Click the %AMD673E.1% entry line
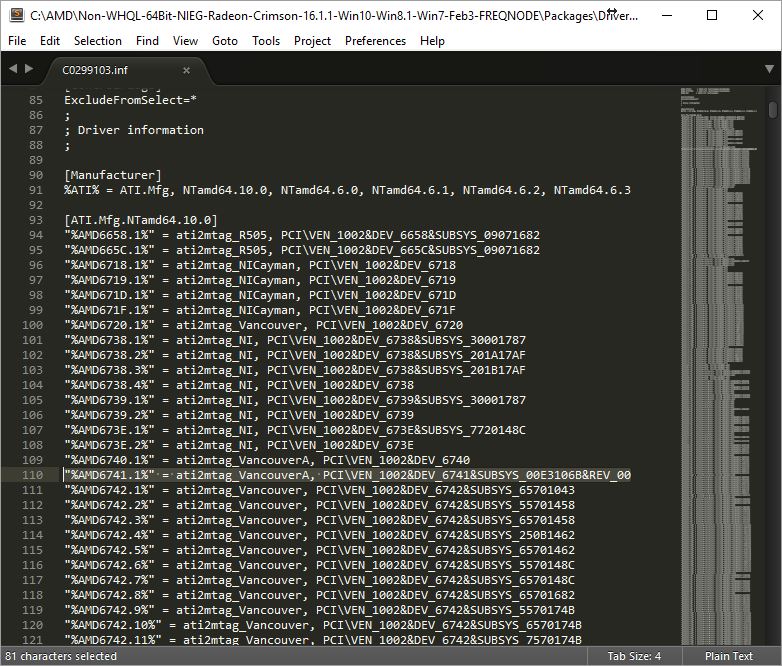782x666 pixels. click(295, 430)
